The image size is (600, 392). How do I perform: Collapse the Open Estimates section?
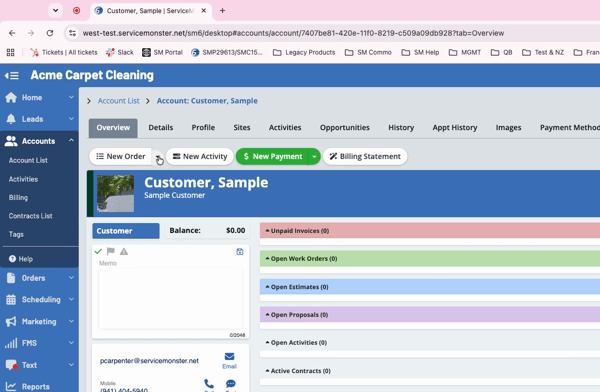[x=267, y=287]
